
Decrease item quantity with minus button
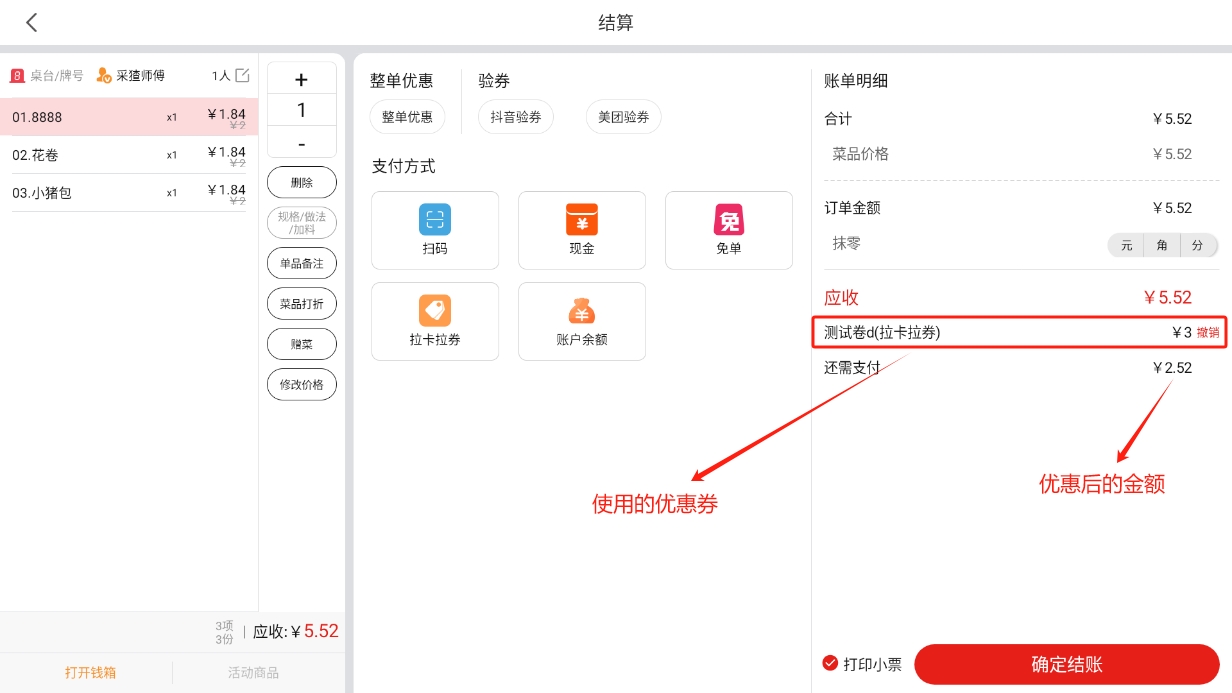(x=301, y=145)
